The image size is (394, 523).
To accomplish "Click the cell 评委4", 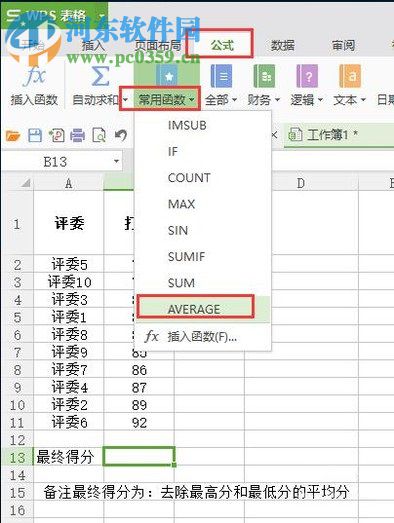I will (68, 387).
